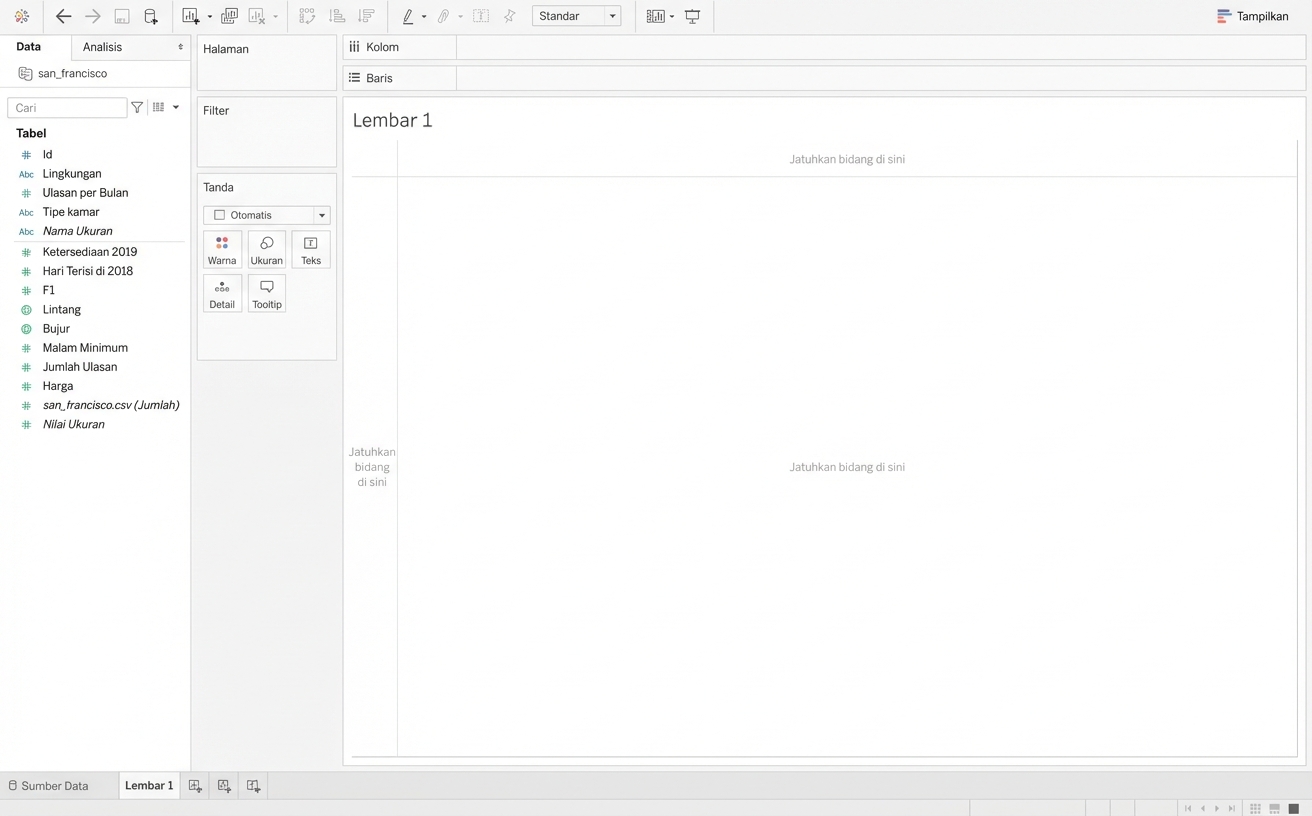The width and height of the screenshot is (1312, 816).
Task: Sort descending using the toolbar icon
Action: pyautogui.click(x=366, y=16)
